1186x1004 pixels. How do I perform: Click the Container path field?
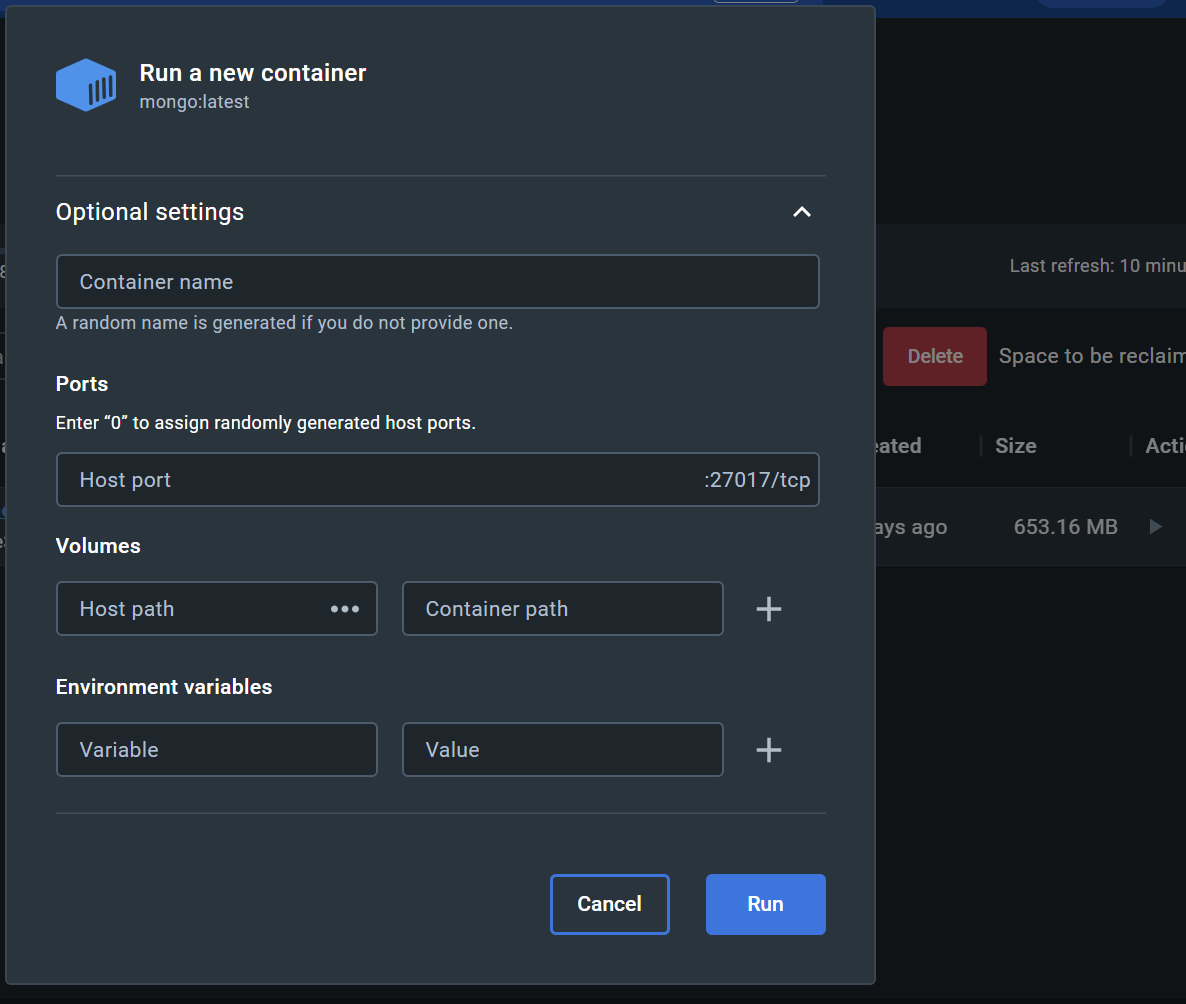click(562, 608)
